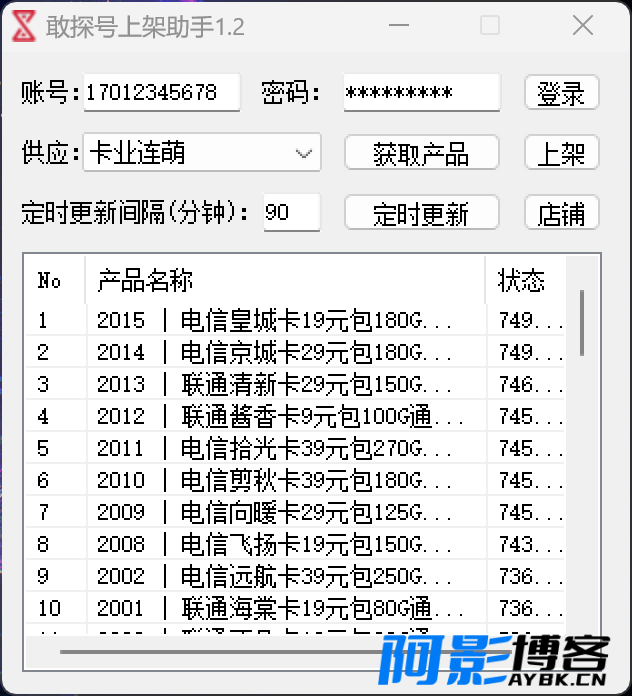
Task: Sort by the 产品名称 column header
Action: coord(285,281)
